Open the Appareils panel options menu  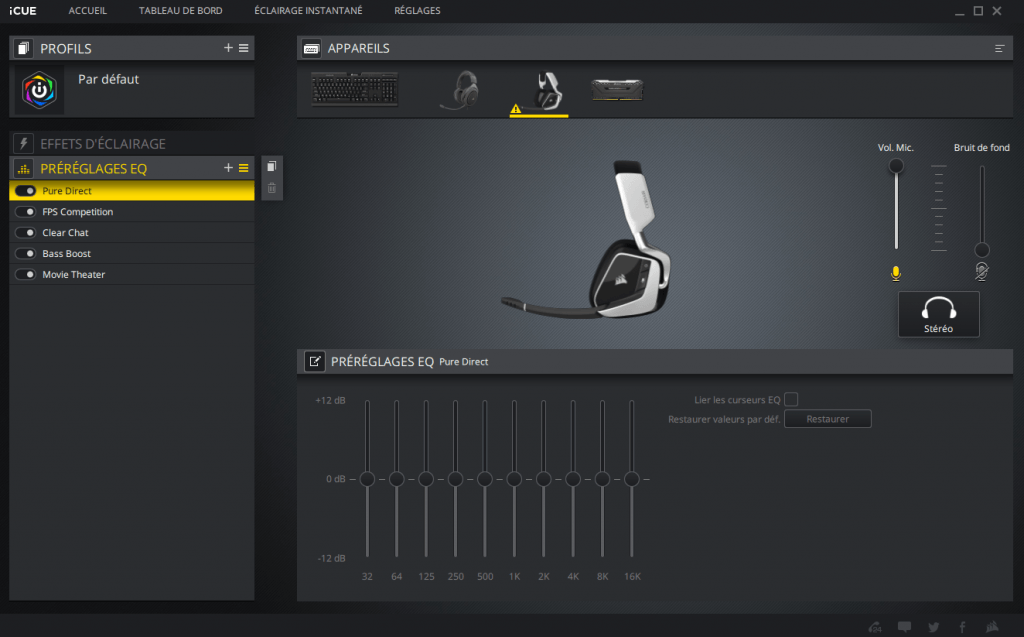(x=999, y=48)
